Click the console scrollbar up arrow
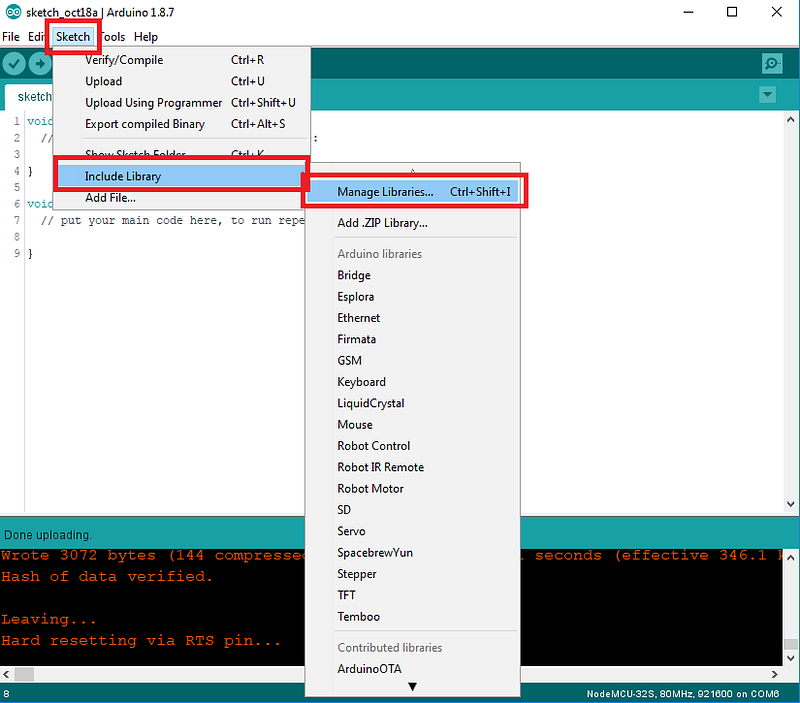 (x=790, y=558)
